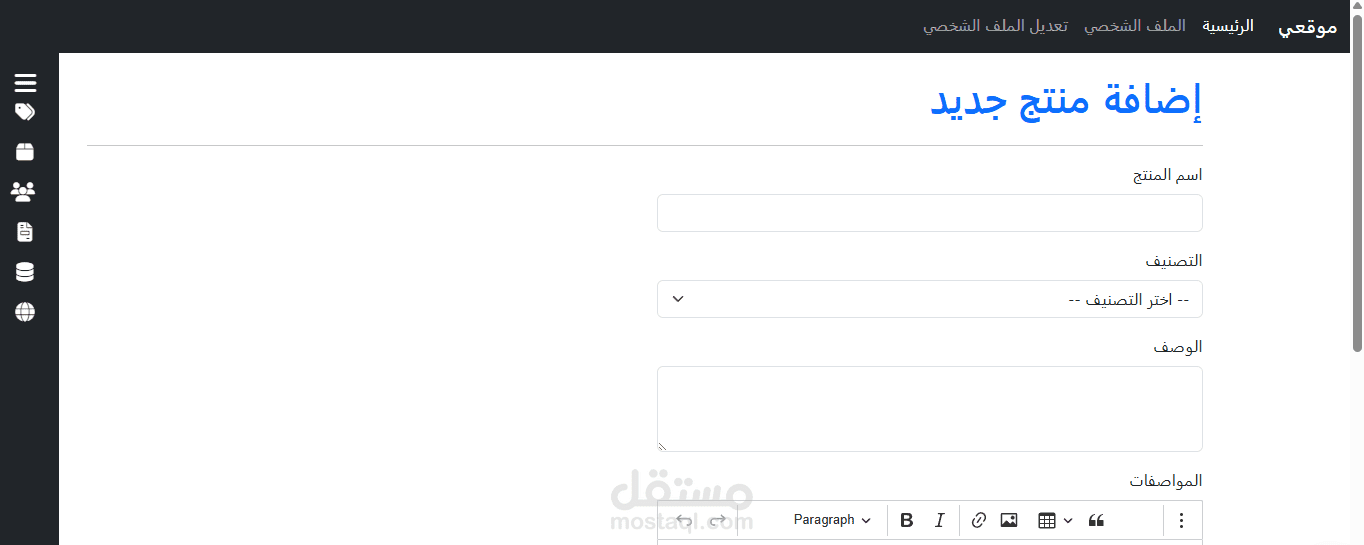The image size is (1364, 545).
Task: Click the موقعي brand link
Action: pos(1308,27)
